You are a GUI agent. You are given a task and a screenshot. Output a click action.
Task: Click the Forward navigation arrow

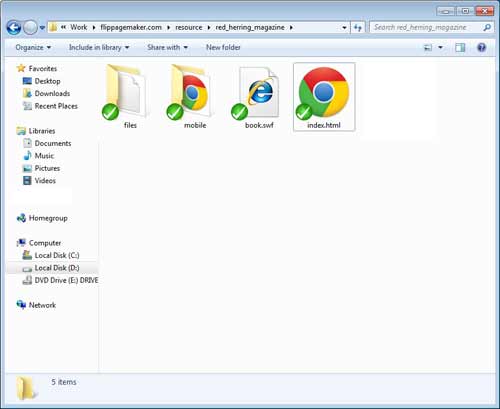pos(30,28)
